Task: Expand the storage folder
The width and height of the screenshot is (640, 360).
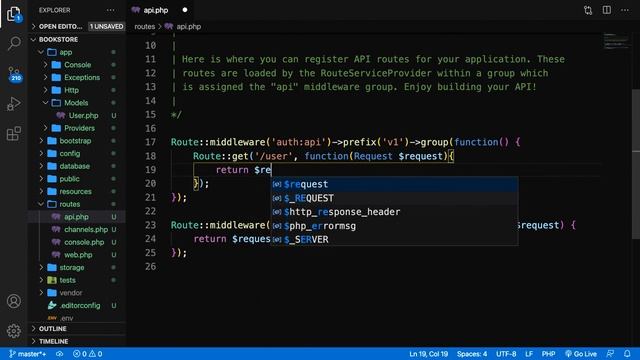Action: (77, 267)
